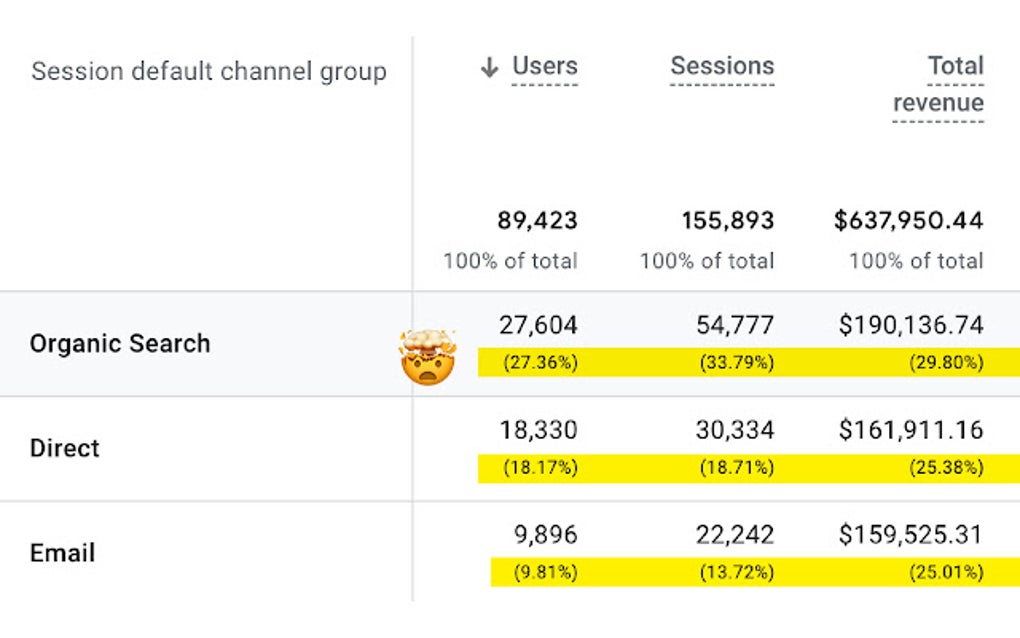1020x638 pixels.
Task: Click total revenue figure $637,950.44
Action: point(909,220)
